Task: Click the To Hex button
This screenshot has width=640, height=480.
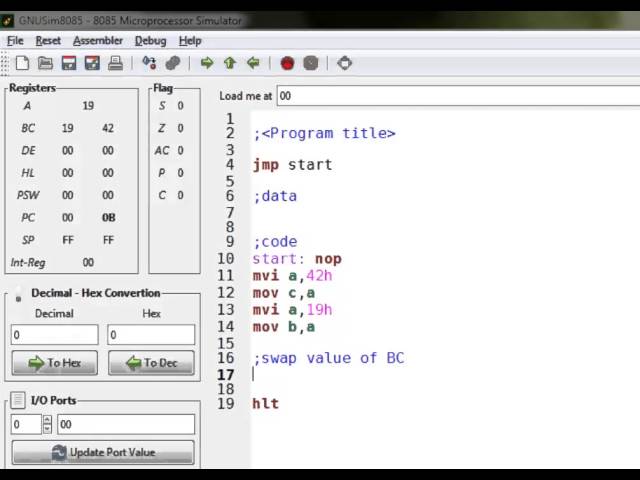Action: pyautogui.click(x=55, y=362)
